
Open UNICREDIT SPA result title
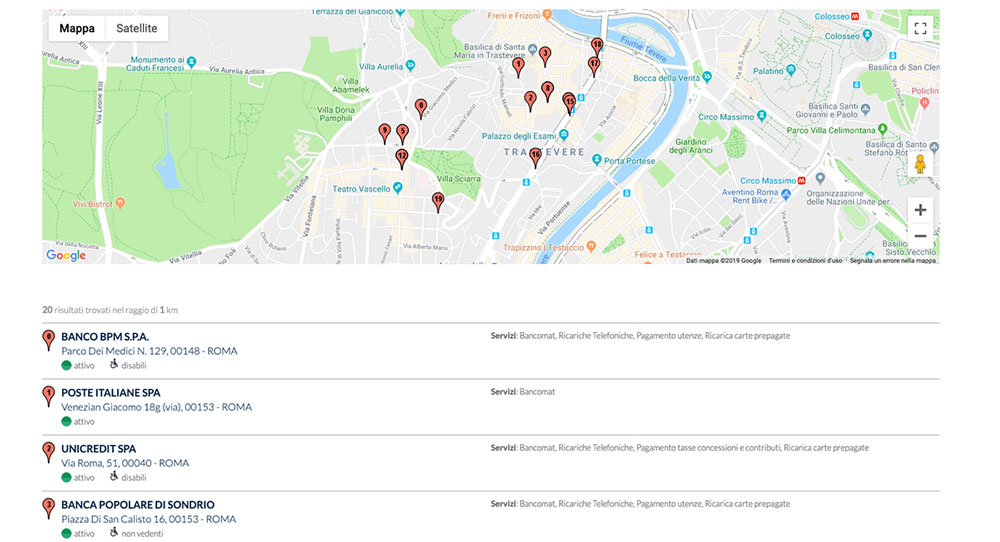(98, 449)
